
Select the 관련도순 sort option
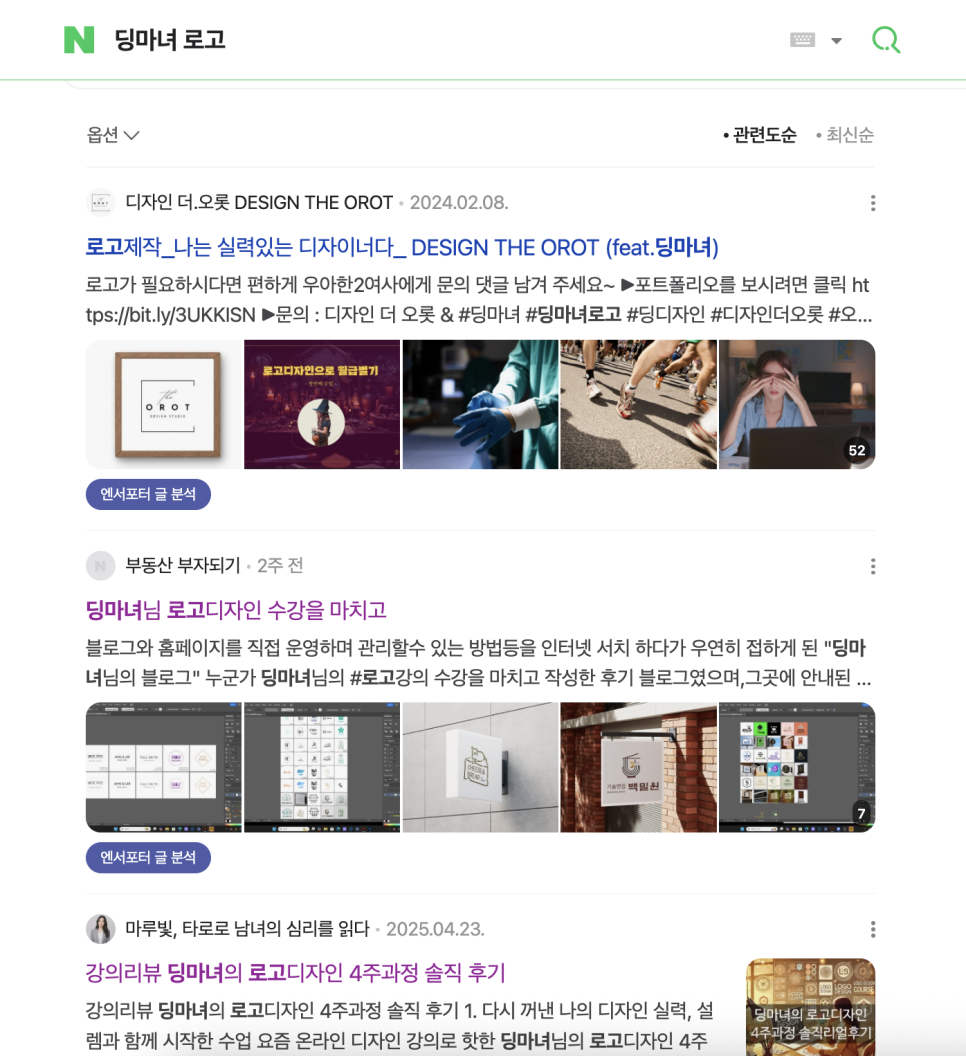point(759,135)
